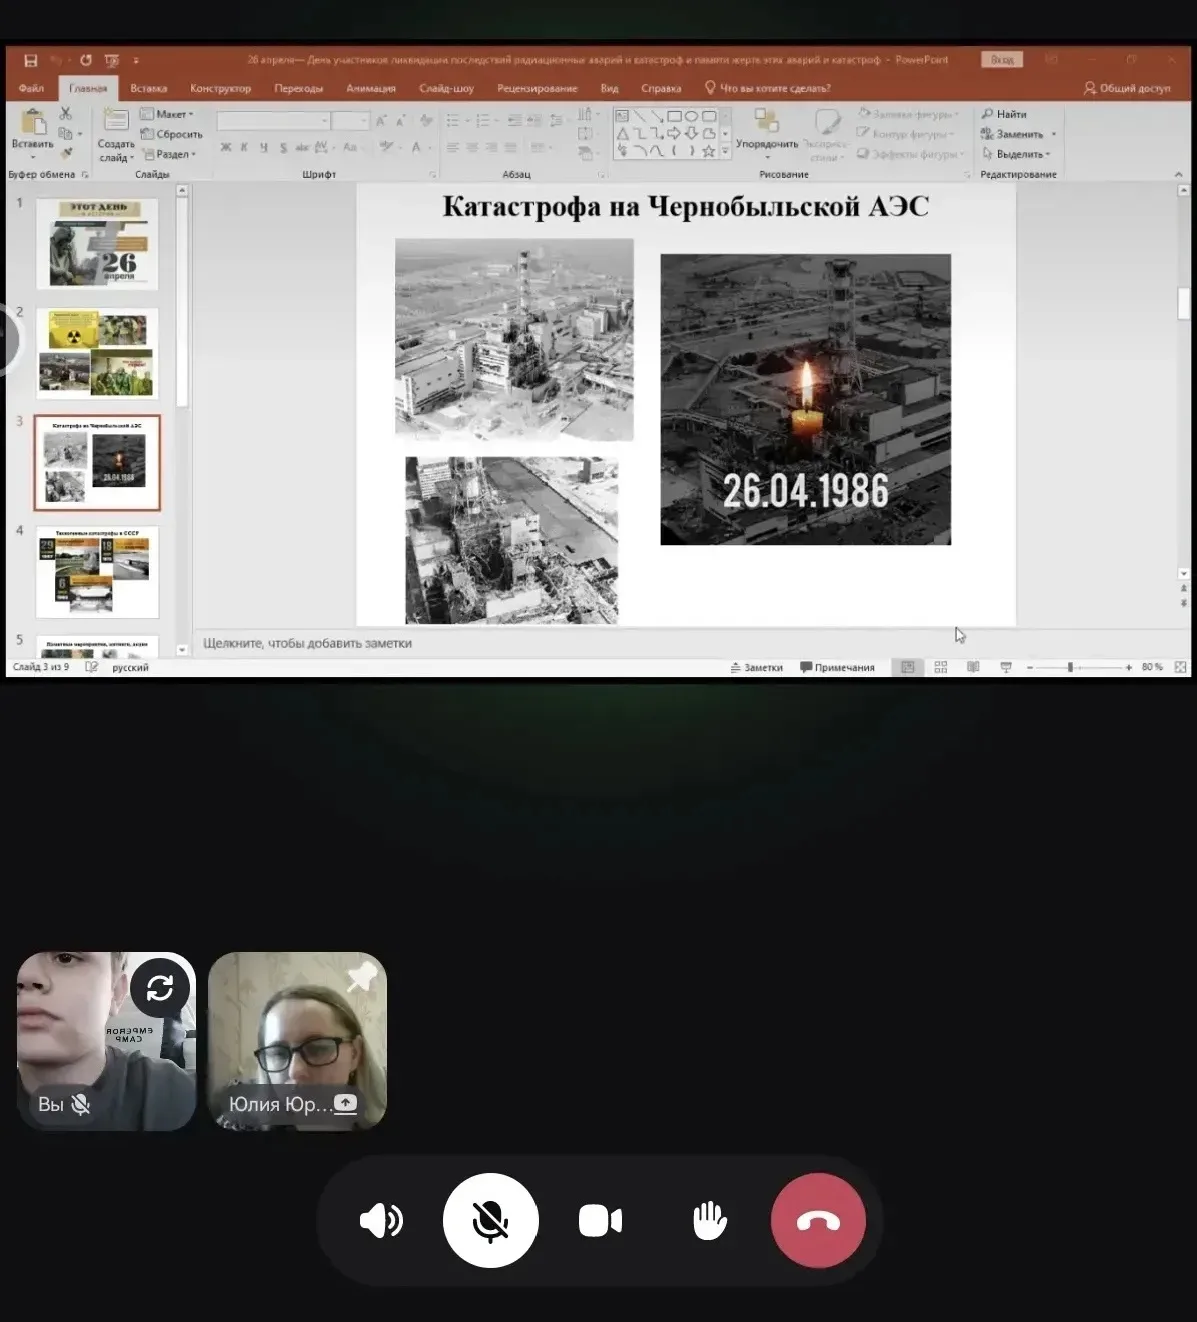
Task: Click the start-slideshow icon in quick access toolbar
Action: [111, 60]
